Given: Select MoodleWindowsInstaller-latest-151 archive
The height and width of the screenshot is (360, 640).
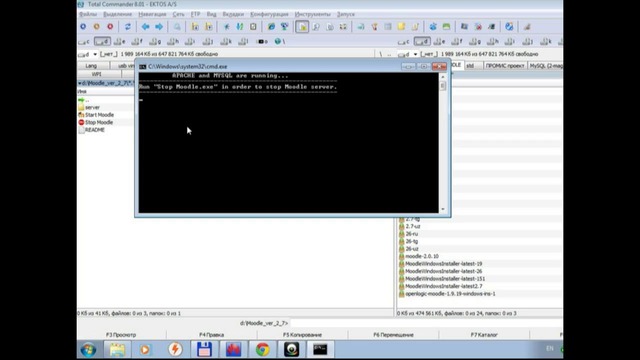Looking at the screenshot, I should click(445, 279).
